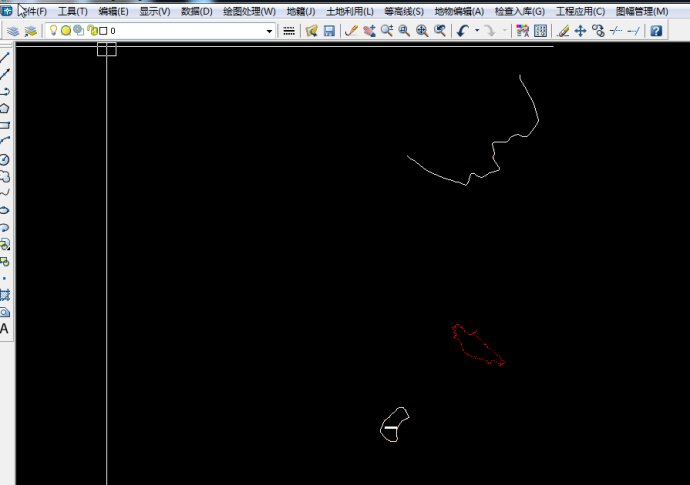
Task: Toggle the layer on/off light bulb
Action: click(x=54, y=31)
